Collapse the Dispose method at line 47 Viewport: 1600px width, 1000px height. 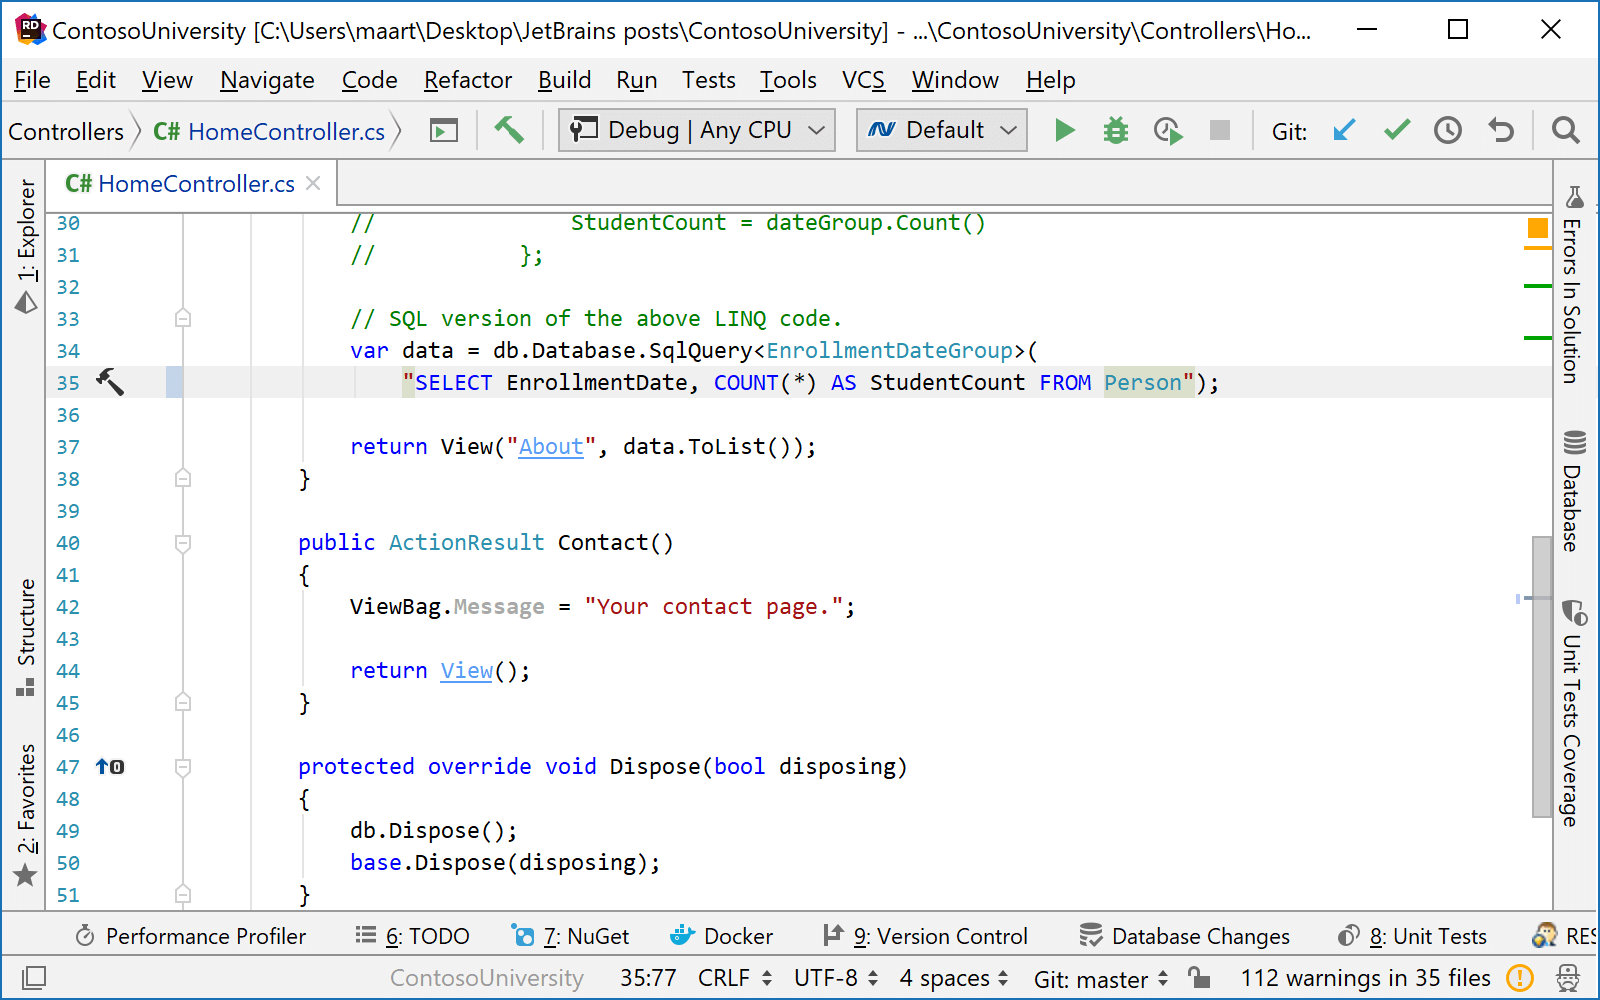(183, 767)
